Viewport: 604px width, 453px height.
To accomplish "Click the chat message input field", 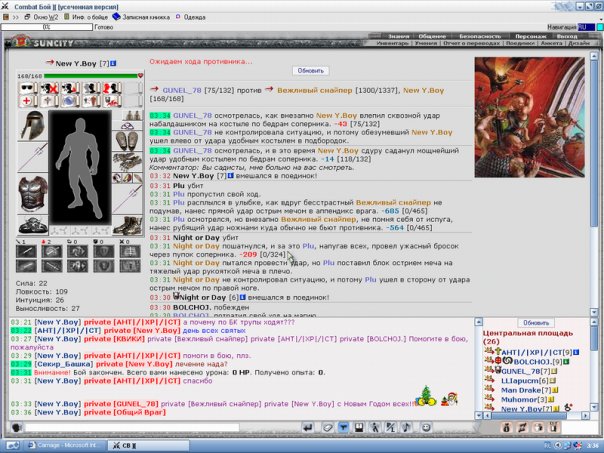I will pyautogui.click(x=132, y=427).
